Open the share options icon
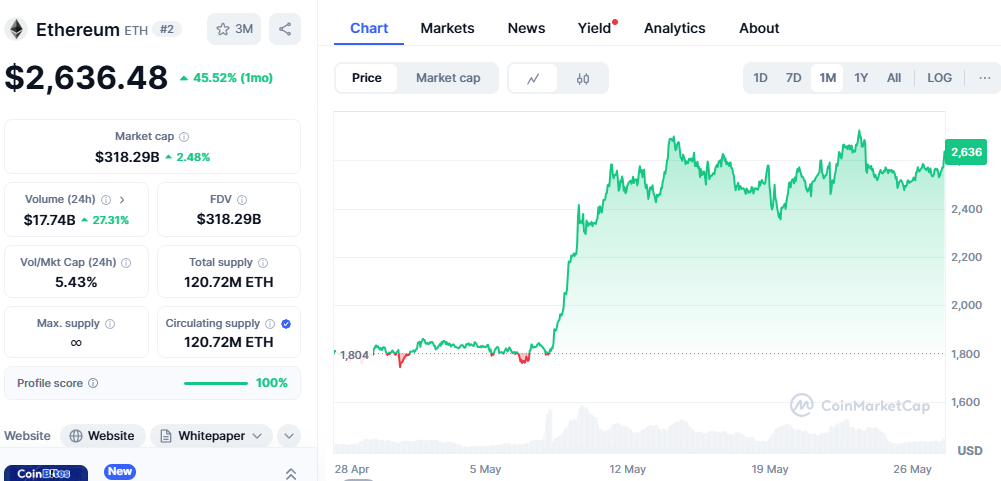 click(x=285, y=29)
